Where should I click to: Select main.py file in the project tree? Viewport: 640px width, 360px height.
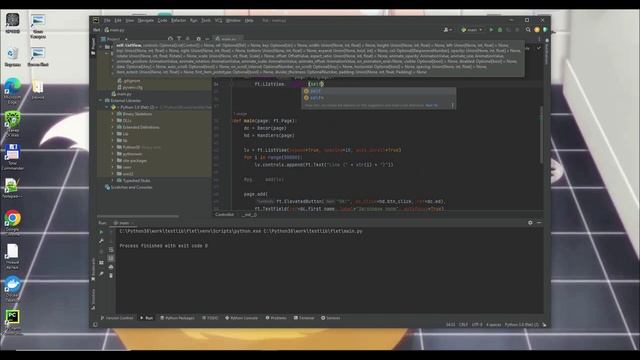tap(121, 94)
